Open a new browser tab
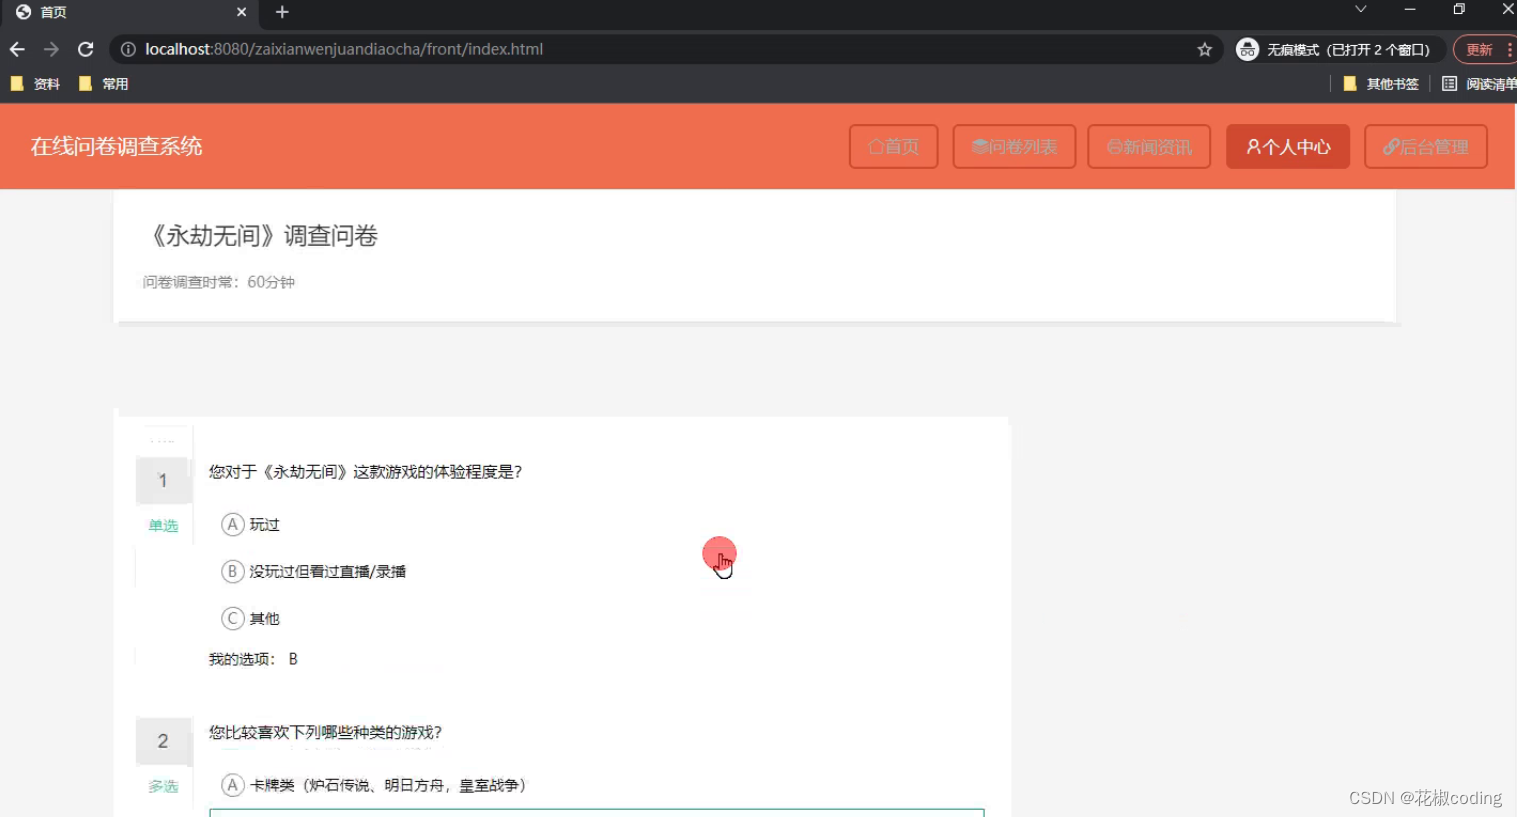This screenshot has height=817, width=1517. 282,12
